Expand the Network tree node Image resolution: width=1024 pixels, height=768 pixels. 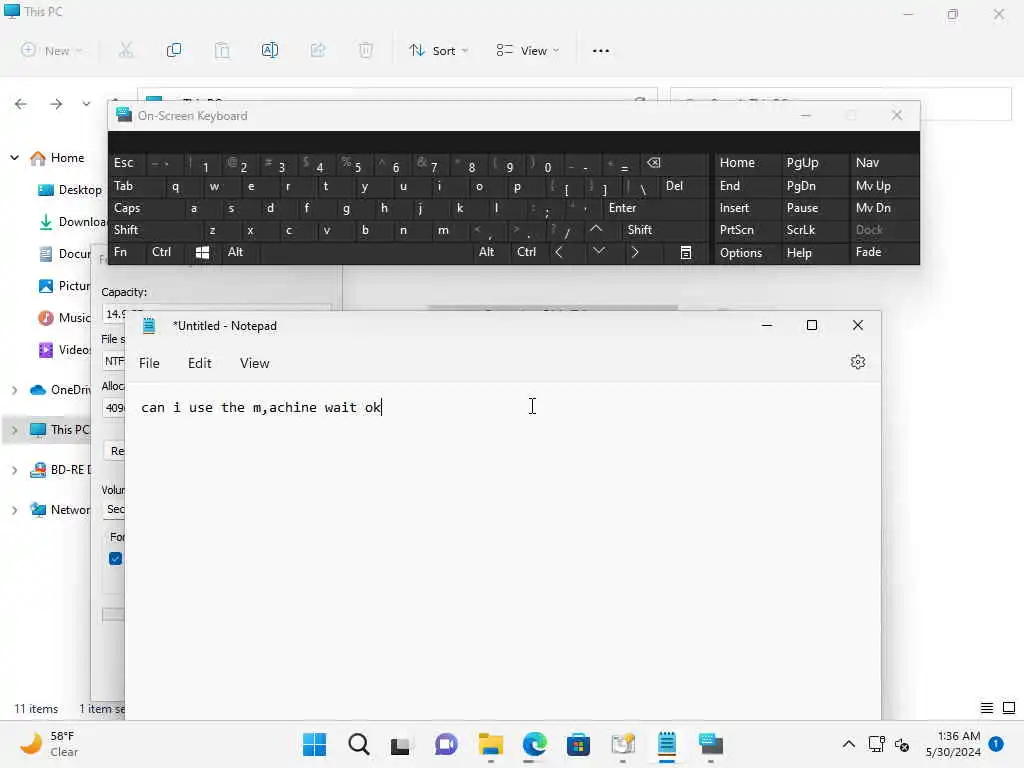point(14,510)
